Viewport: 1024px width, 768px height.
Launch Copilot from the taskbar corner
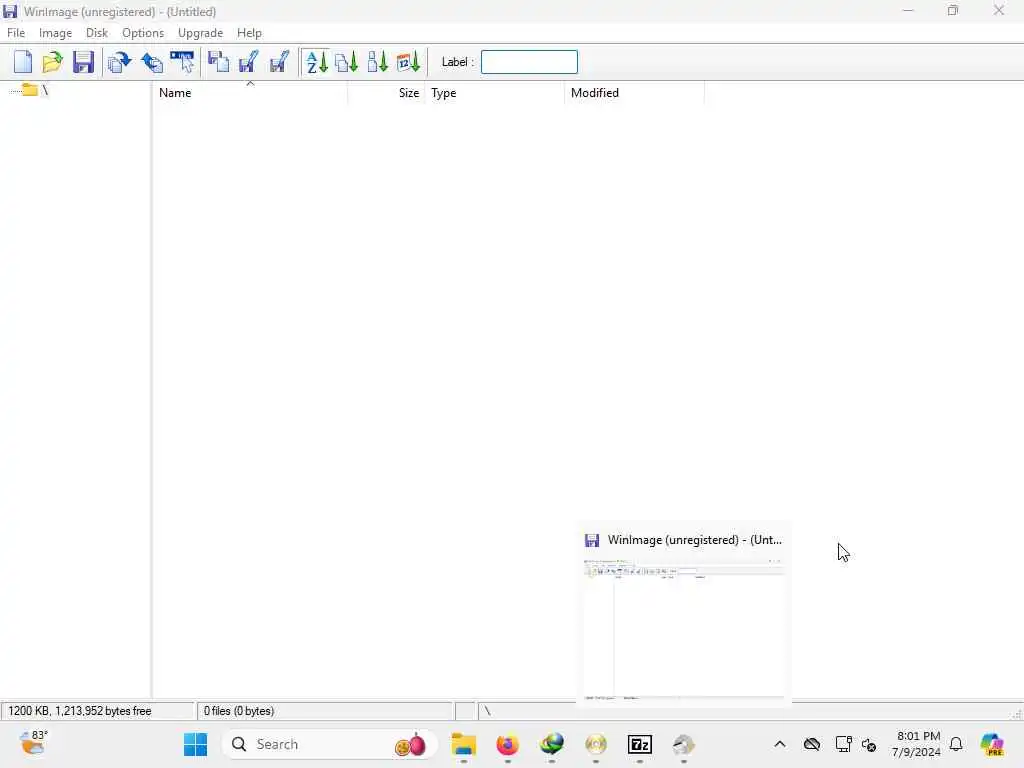coord(992,744)
